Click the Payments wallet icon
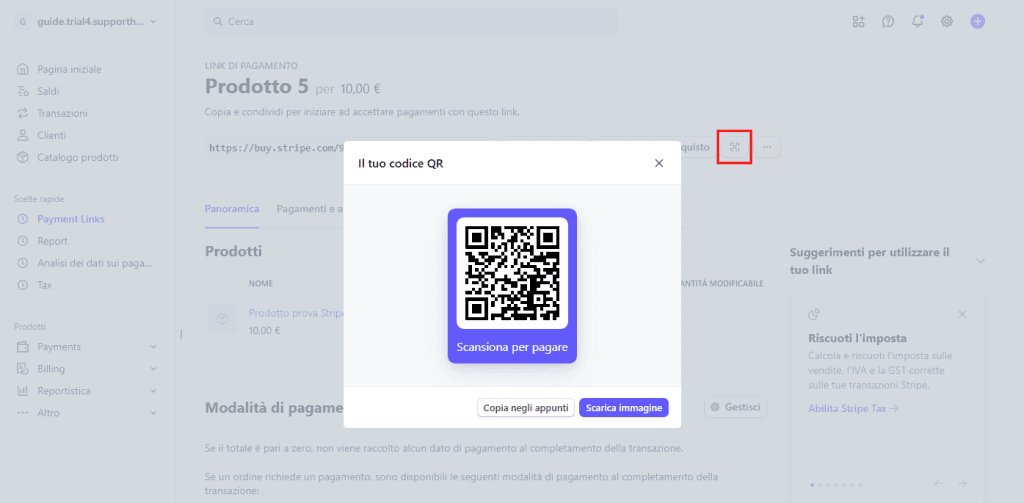The image size is (1024, 503). (x=23, y=347)
